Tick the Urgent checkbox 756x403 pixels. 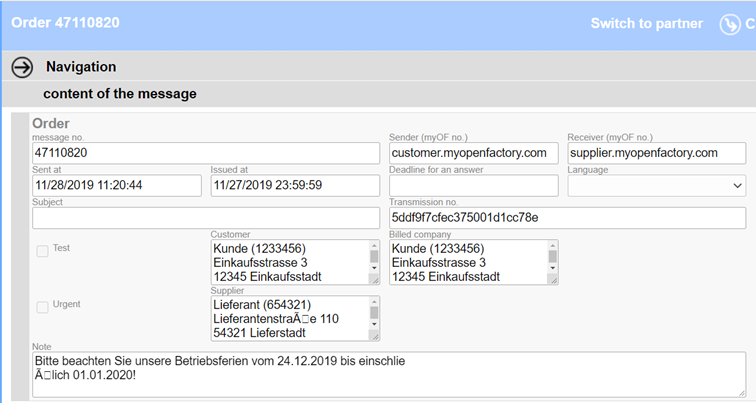point(42,307)
